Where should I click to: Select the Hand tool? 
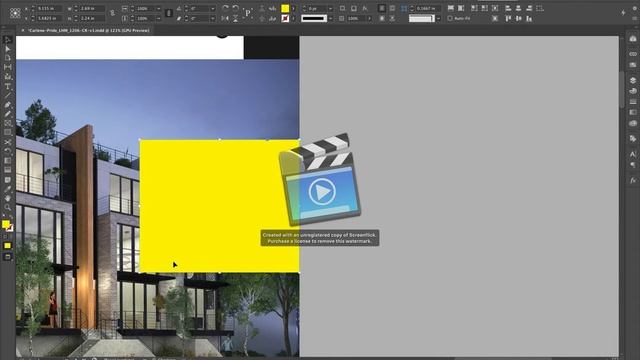point(7,198)
